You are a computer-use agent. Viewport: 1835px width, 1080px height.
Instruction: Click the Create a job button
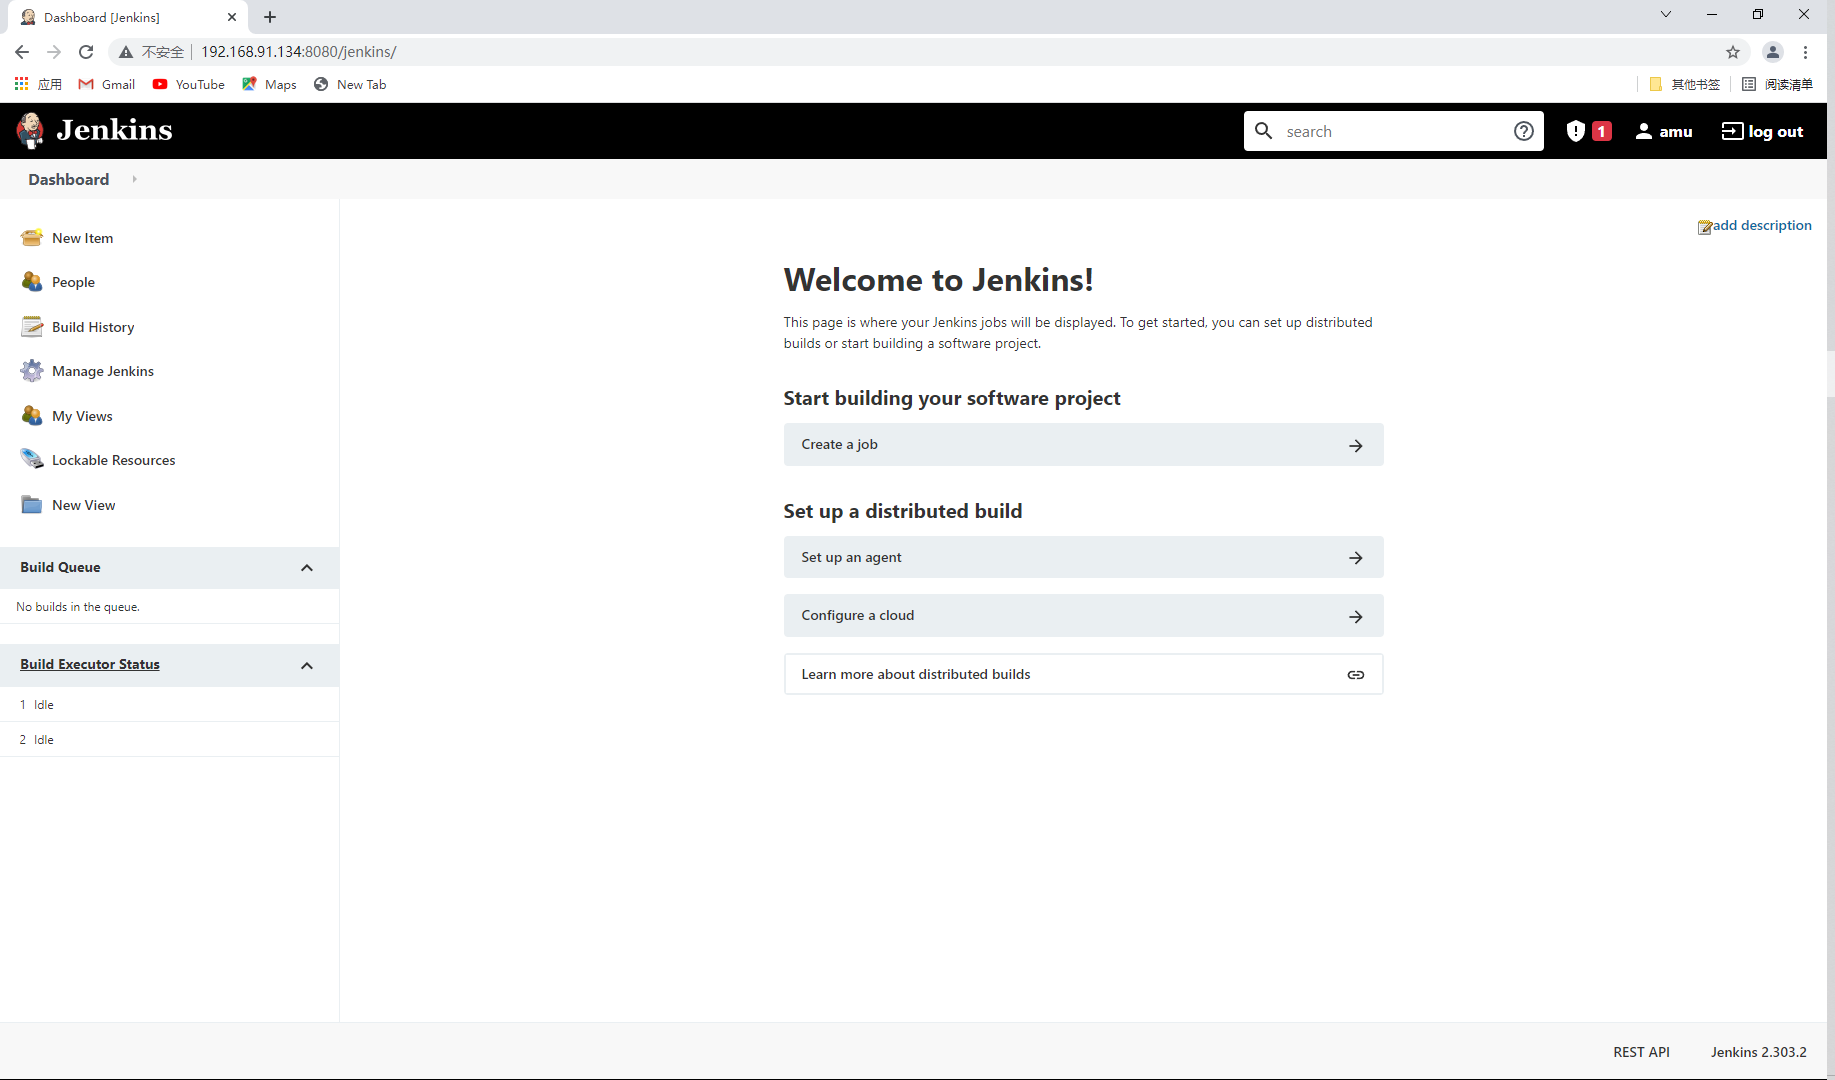pyautogui.click(x=1083, y=445)
